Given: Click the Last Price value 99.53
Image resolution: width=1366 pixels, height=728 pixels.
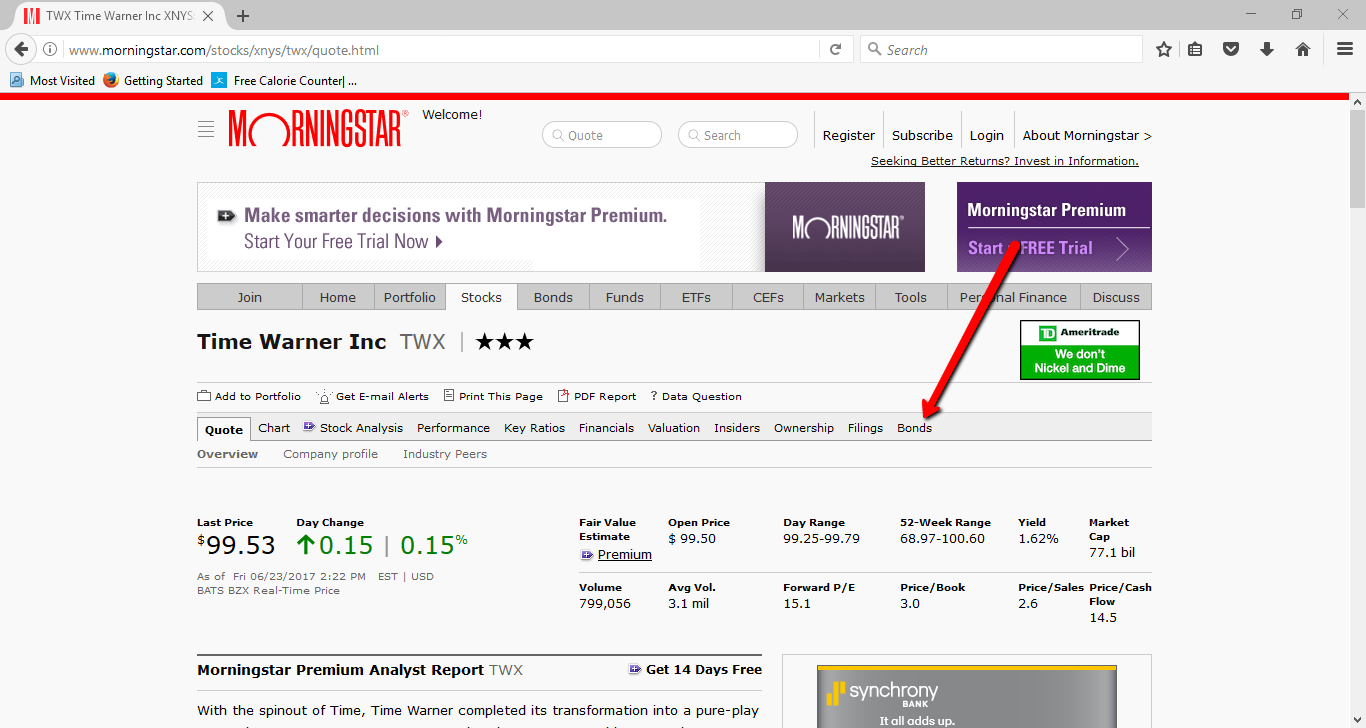Looking at the screenshot, I should pos(240,545).
